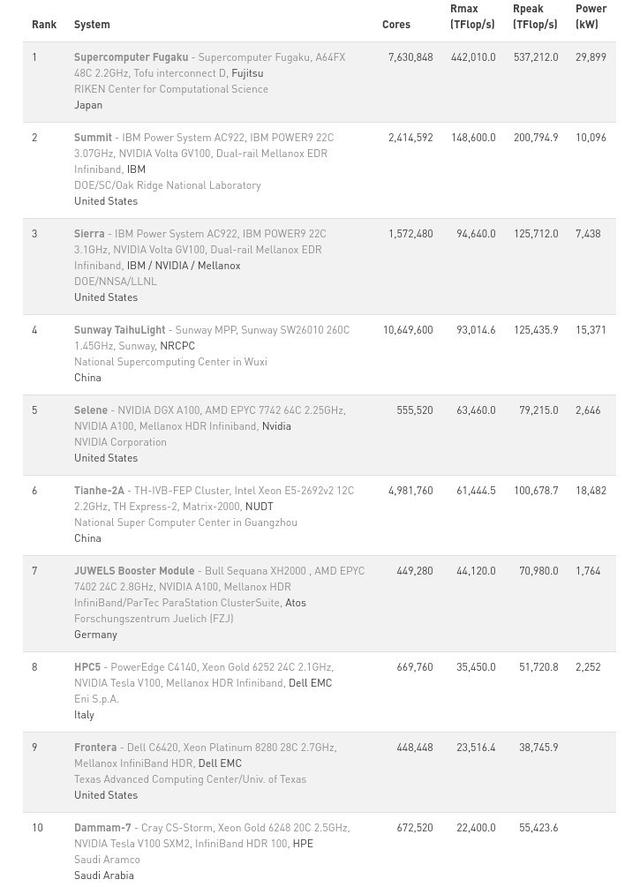
Task: Open National Supercomputing Center in Wuxi
Action: (x=170, y=362)
